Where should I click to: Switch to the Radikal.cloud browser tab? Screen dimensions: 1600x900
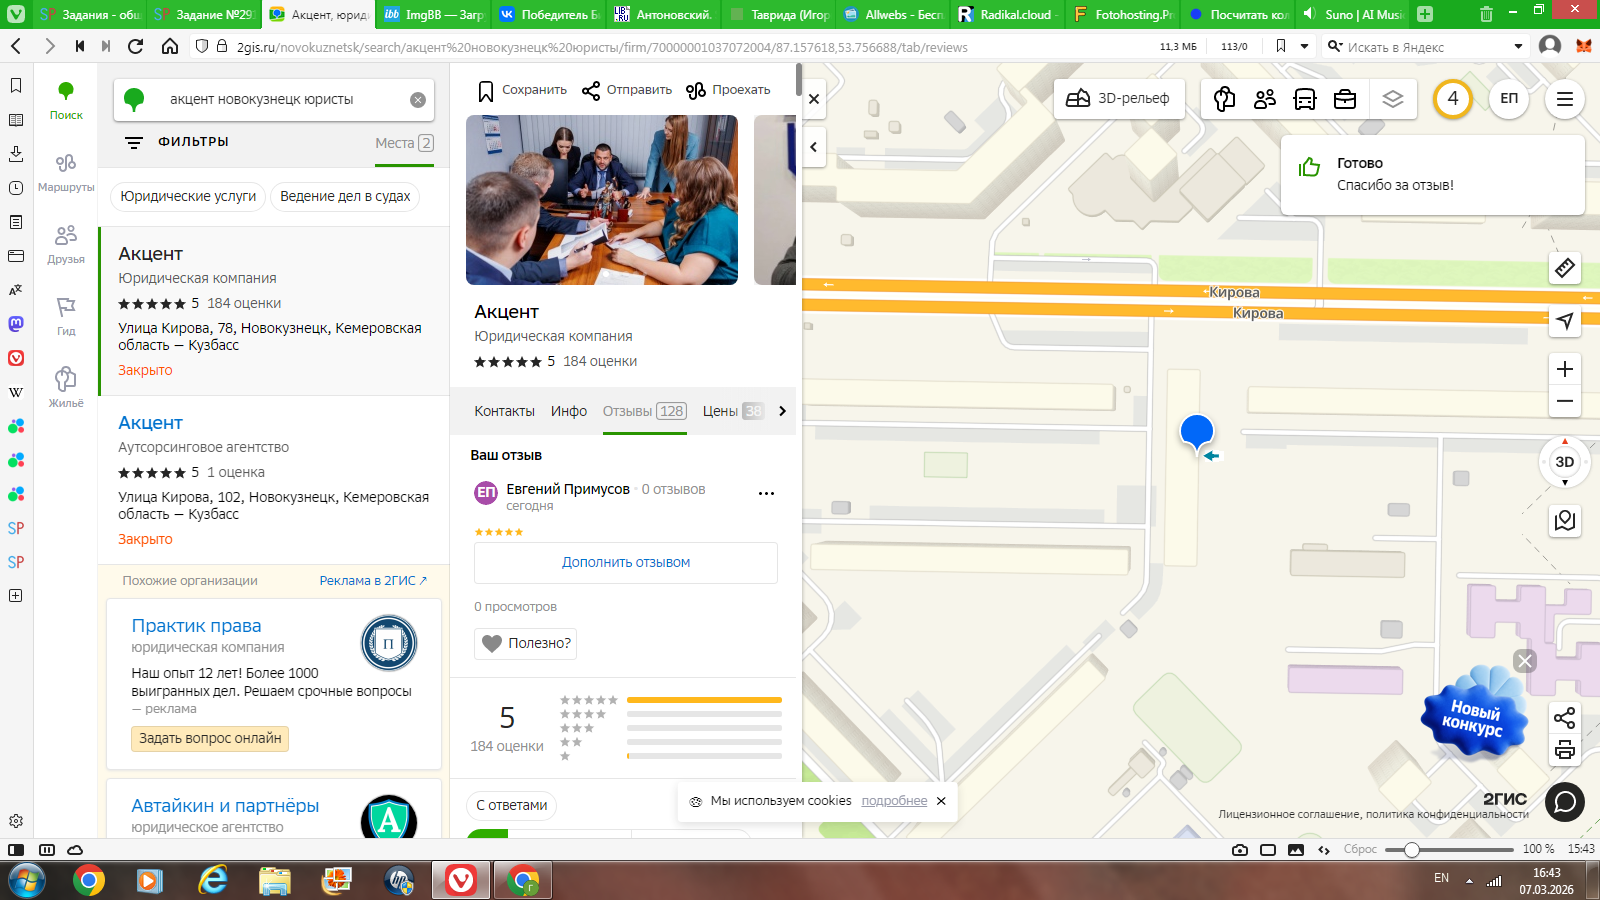click(x=1007, y=15)
